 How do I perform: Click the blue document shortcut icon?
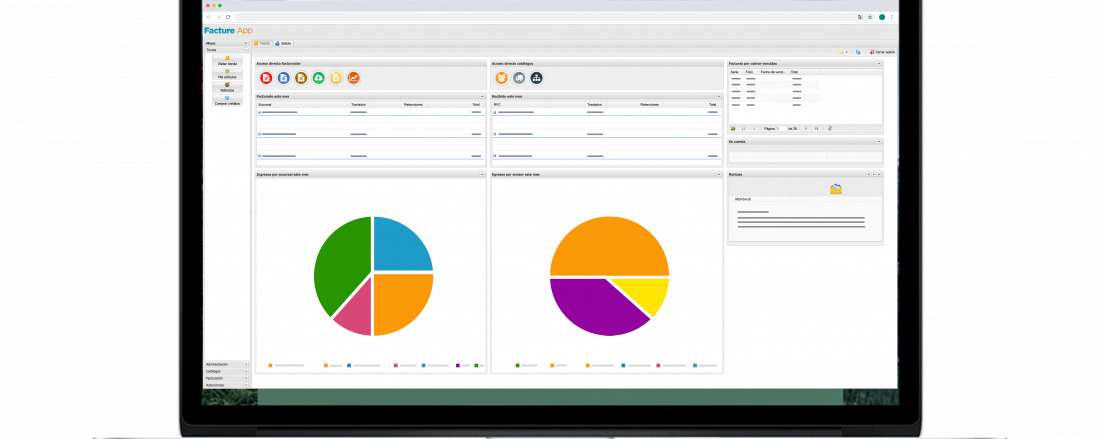283,78
